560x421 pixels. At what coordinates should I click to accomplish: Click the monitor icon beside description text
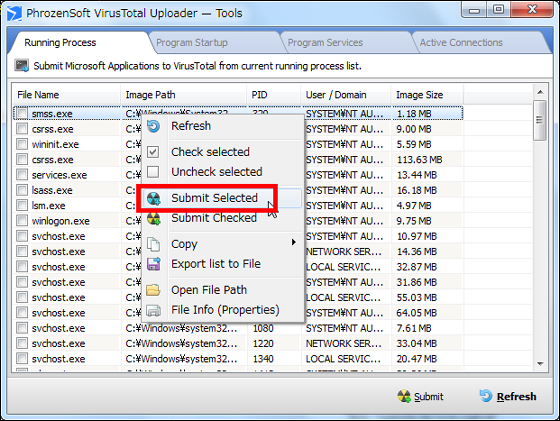pos(21,66)
